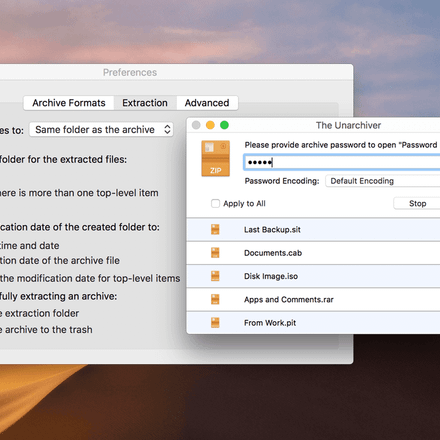Minimize The Unarchiver window with yellow button

[x=210, y=125]
